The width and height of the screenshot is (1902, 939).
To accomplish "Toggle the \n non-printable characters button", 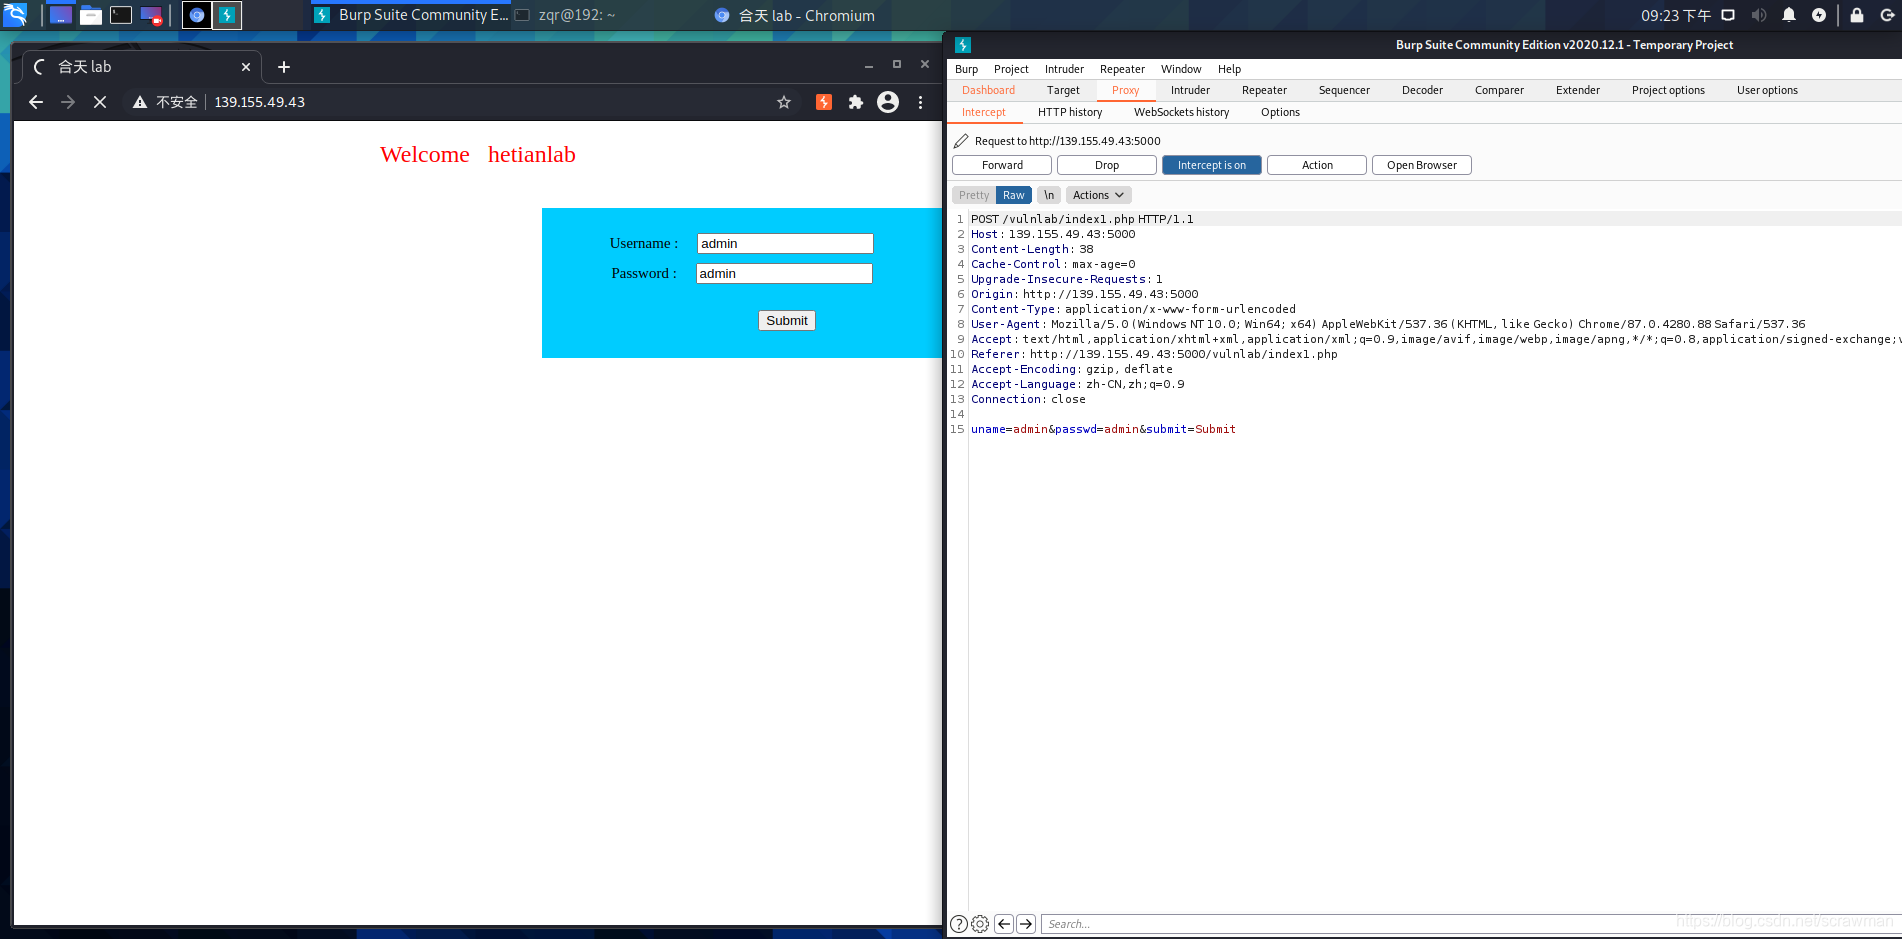I will point(1049,195).
